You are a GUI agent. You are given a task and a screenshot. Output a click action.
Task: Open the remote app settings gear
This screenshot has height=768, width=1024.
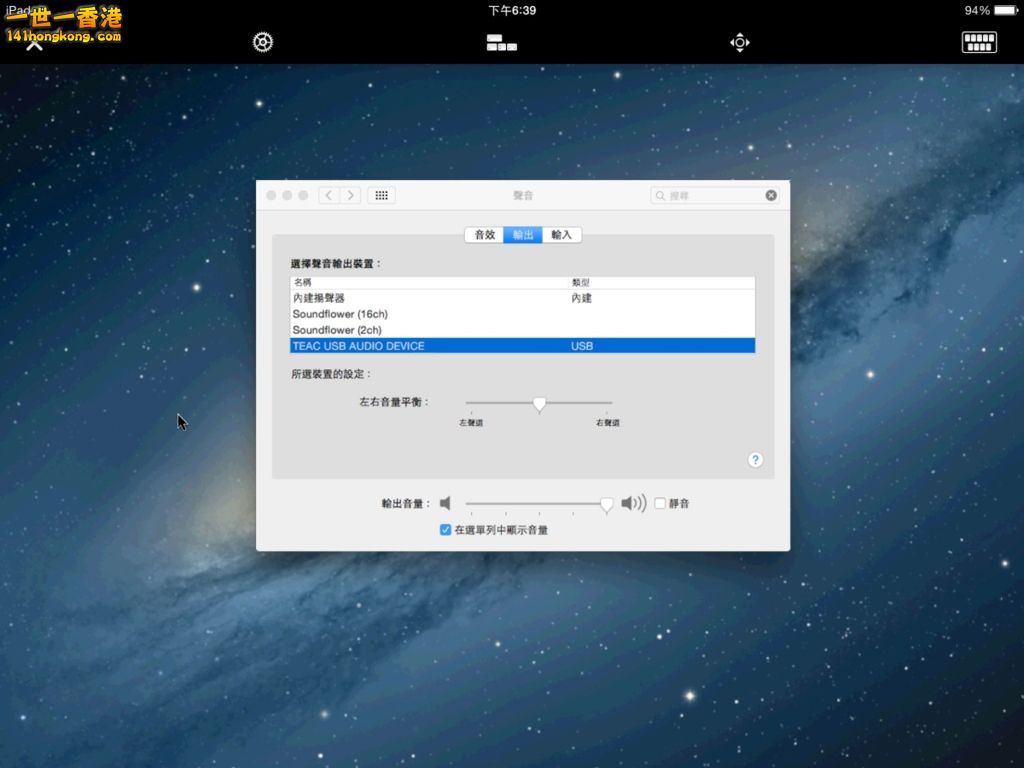tap(262, 42)
